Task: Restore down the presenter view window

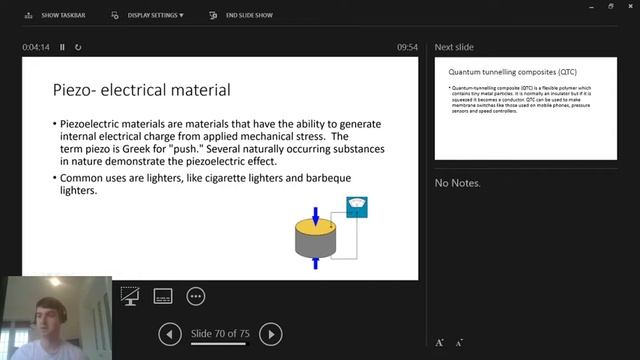Action: pos(611,7)
